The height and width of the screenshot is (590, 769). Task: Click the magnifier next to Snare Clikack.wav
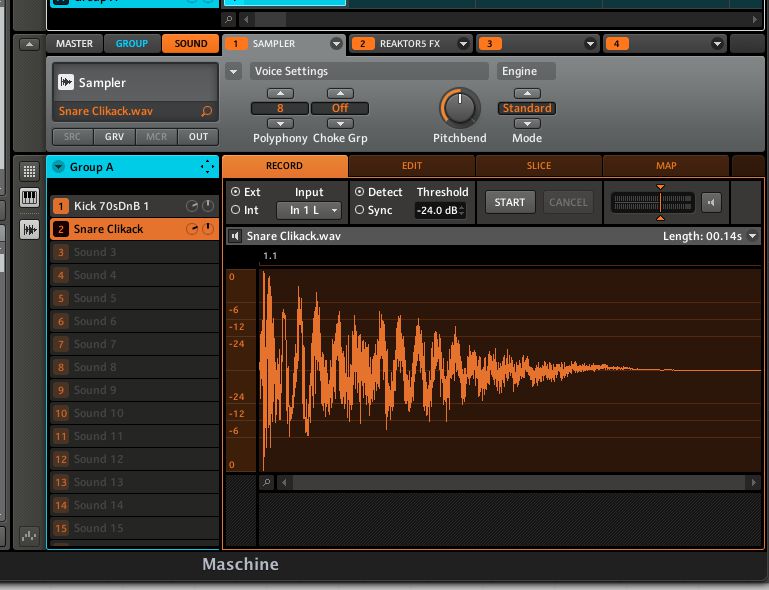coord(206,111)
